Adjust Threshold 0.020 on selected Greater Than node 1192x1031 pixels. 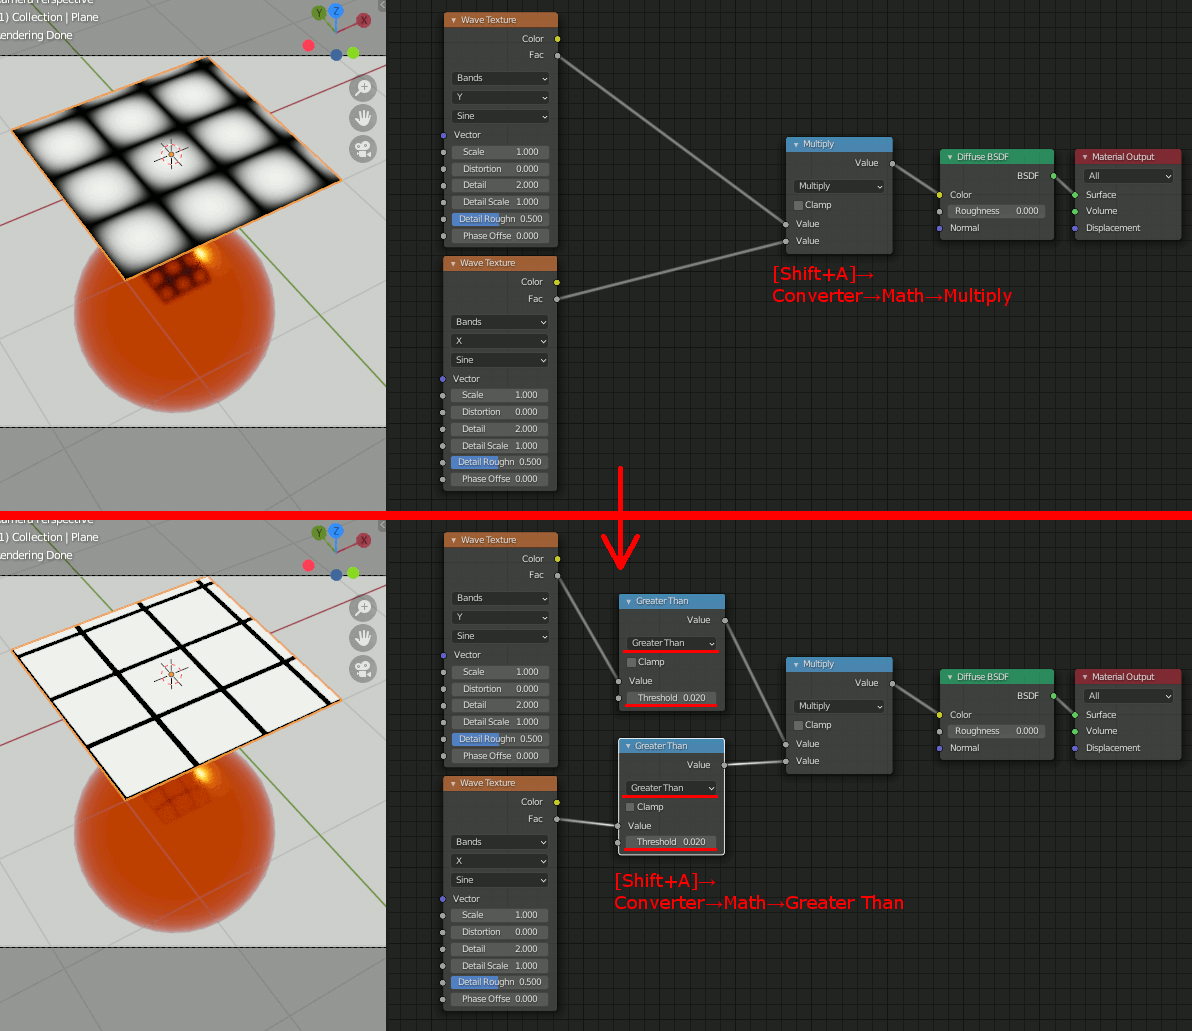point(671,842)
